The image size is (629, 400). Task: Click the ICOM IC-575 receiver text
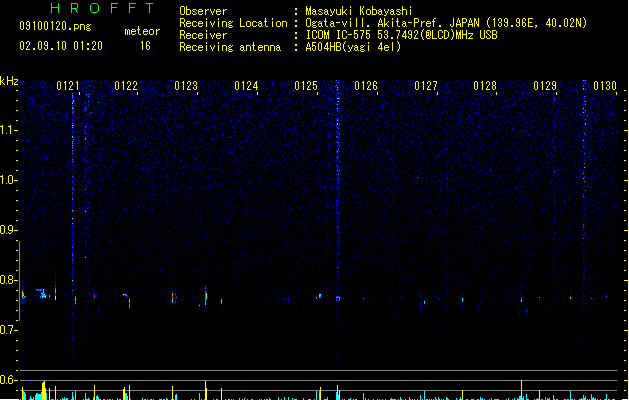(402, 35)
